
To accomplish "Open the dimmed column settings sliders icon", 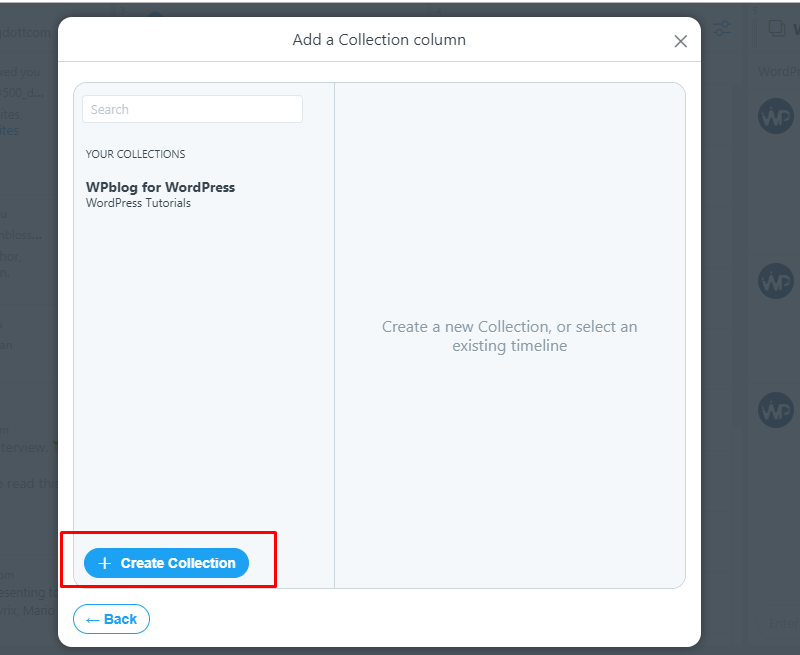I will coord(722,28).
